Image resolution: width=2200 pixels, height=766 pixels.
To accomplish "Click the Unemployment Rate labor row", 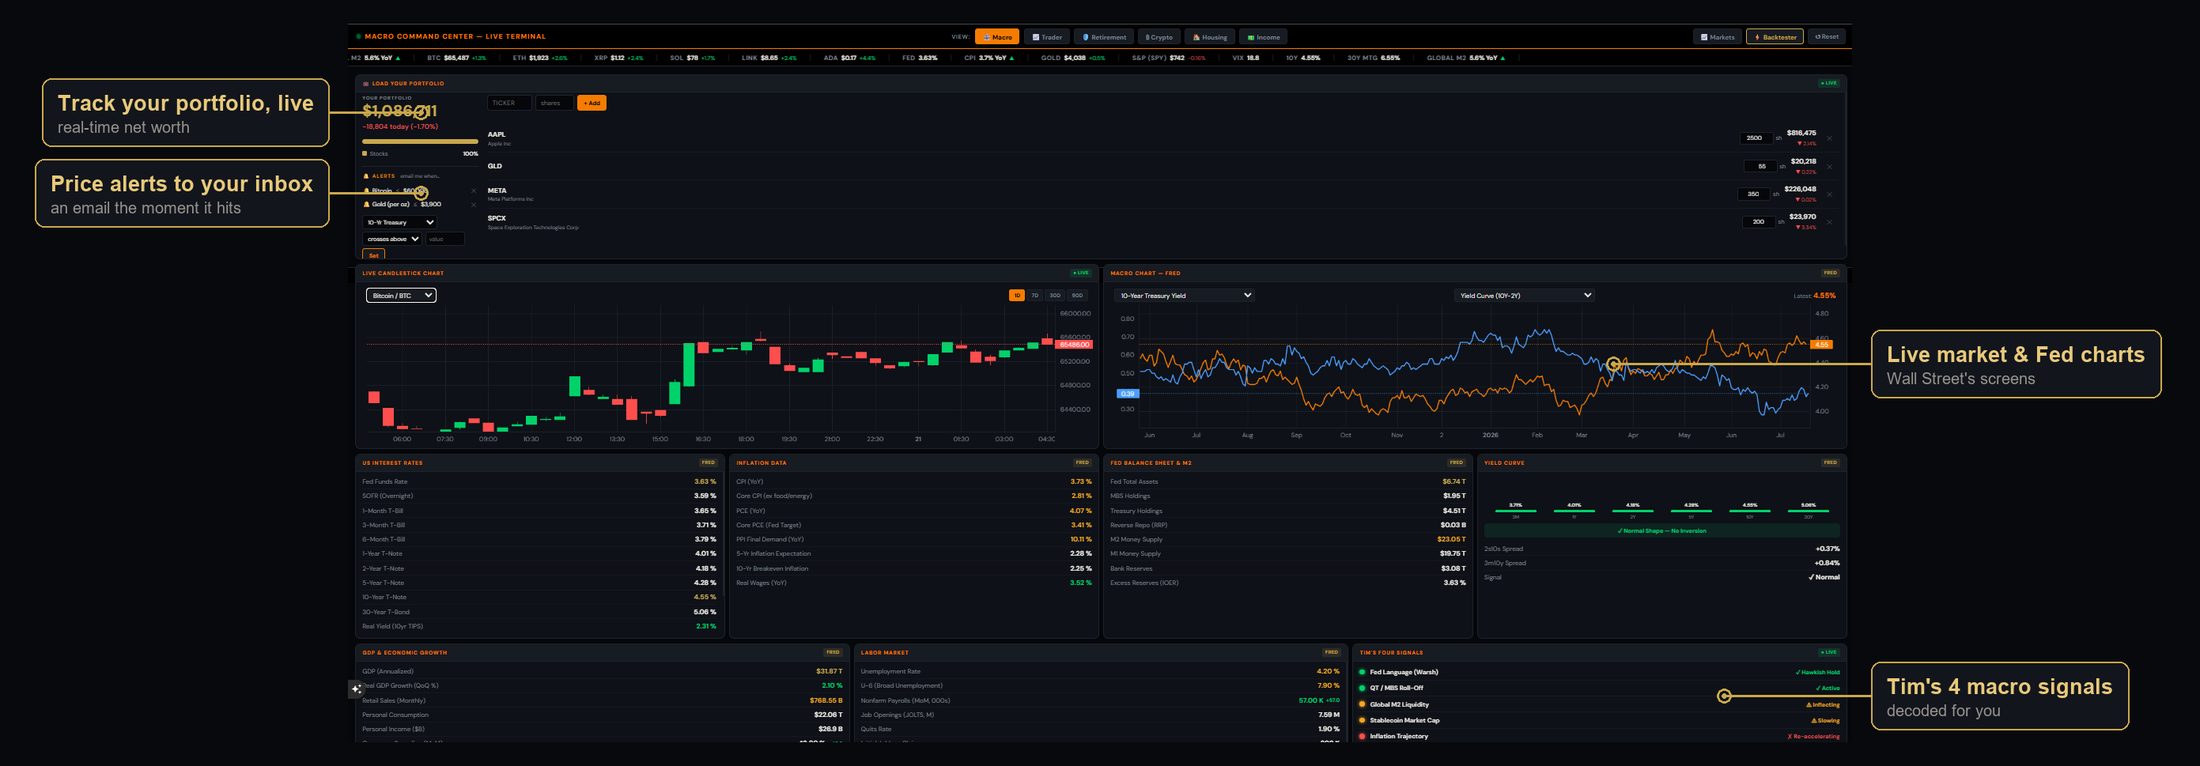I will pos(1100,671).
